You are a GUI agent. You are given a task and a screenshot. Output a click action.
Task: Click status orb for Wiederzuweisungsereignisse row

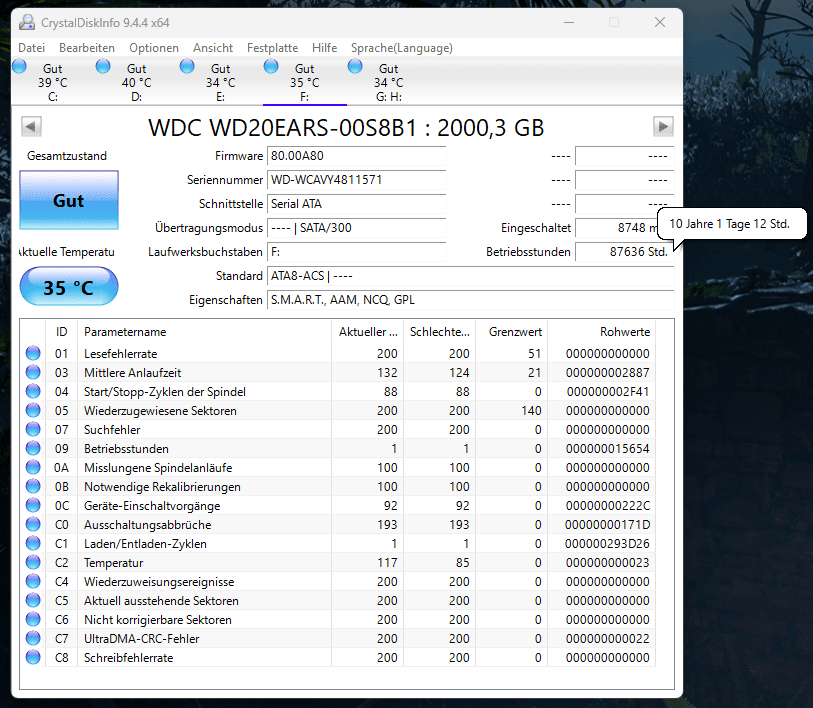coord(33,581)
